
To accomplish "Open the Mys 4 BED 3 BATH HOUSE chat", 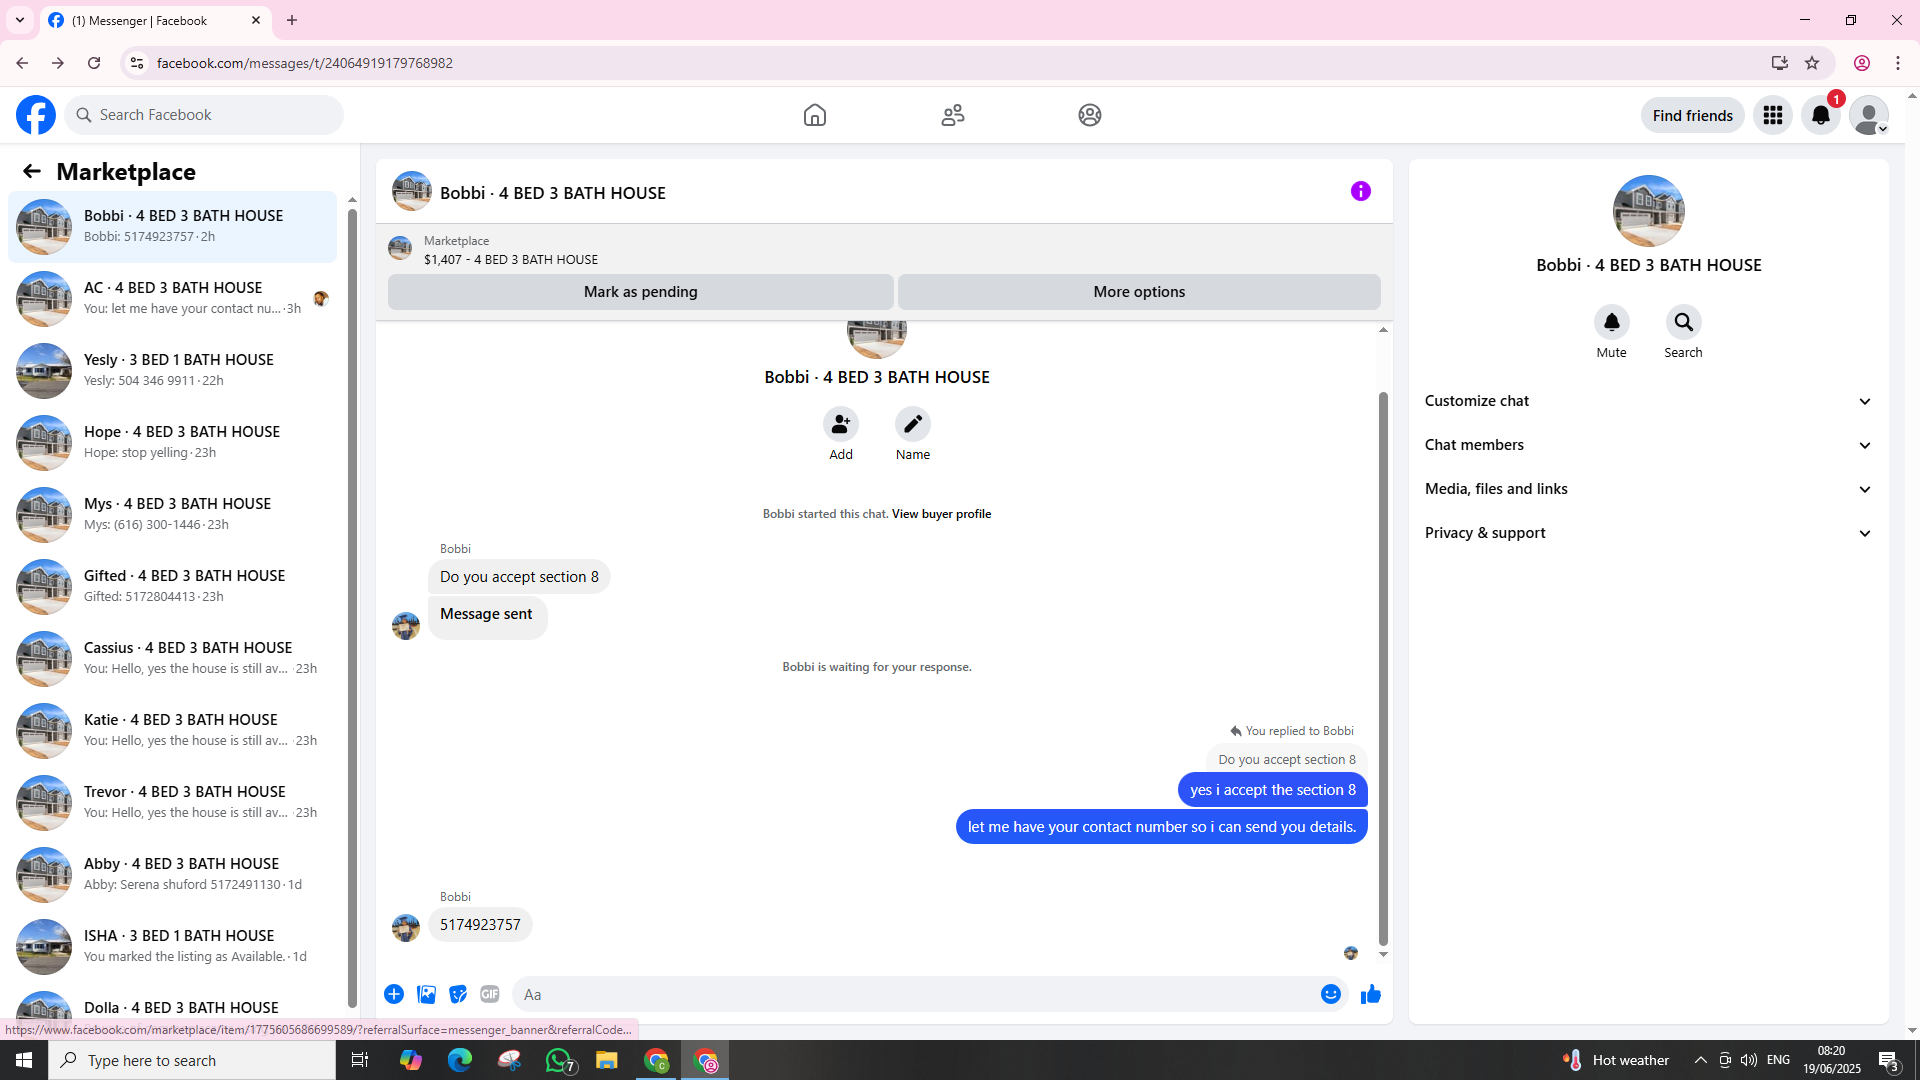I will click(172, 514).
